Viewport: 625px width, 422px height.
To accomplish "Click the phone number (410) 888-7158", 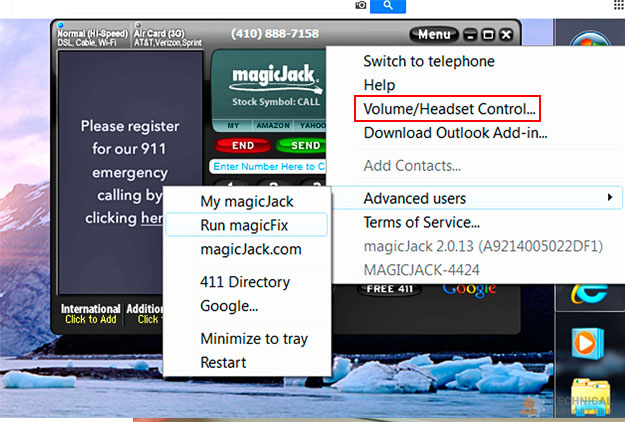I will tap(275, 33).
